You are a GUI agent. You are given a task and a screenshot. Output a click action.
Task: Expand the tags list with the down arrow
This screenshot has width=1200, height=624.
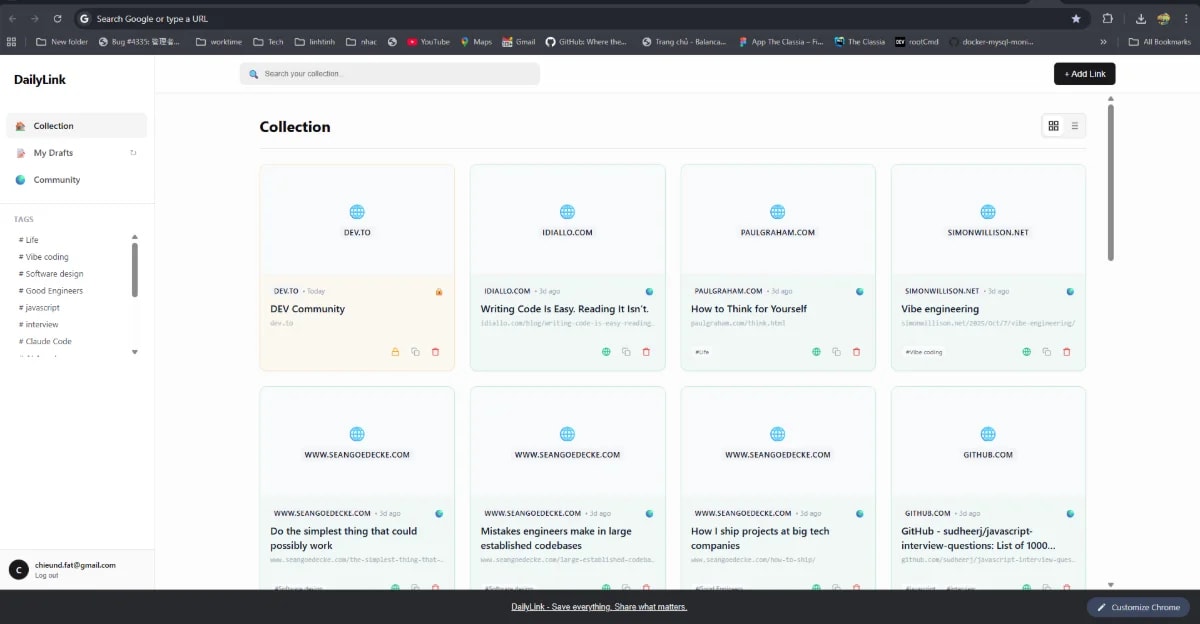click(x=134, y=351)
